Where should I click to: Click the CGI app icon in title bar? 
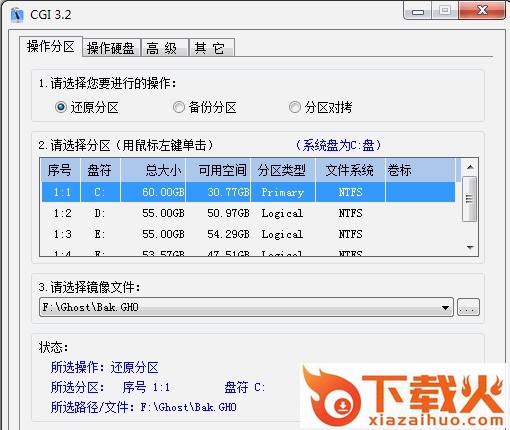17,15
